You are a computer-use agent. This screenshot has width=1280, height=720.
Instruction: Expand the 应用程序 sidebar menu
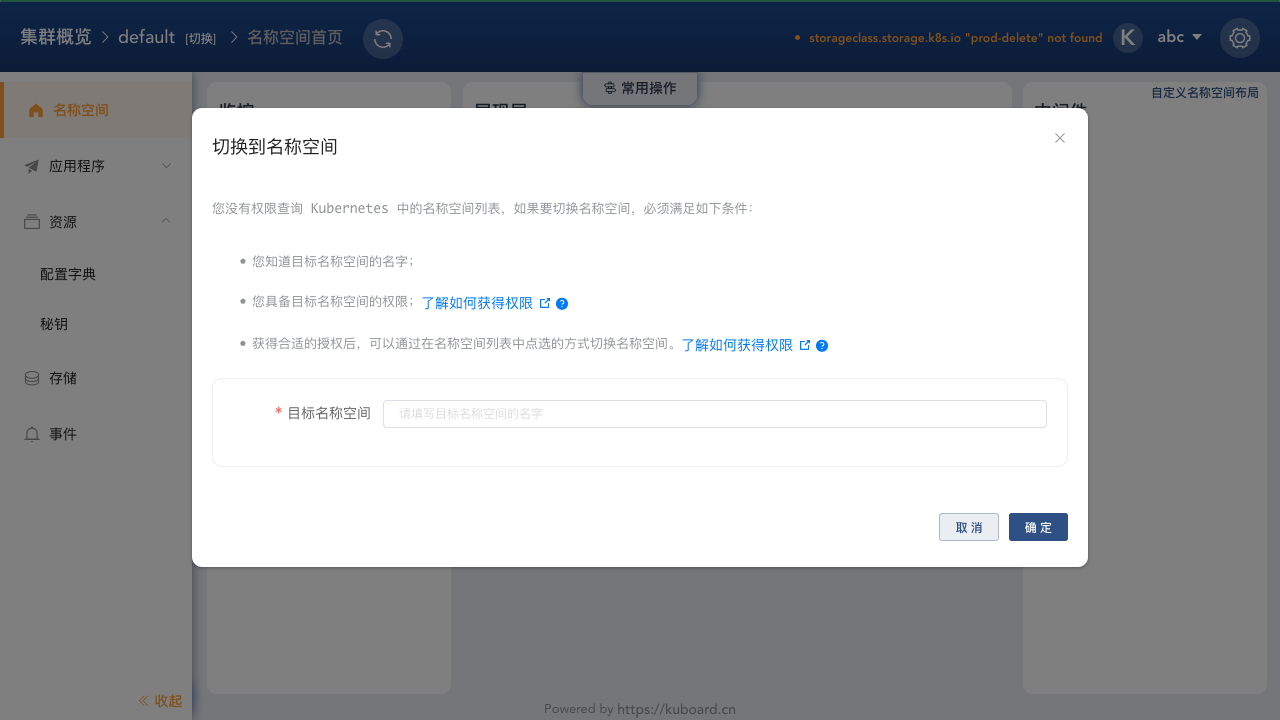(x=96, y=166)
